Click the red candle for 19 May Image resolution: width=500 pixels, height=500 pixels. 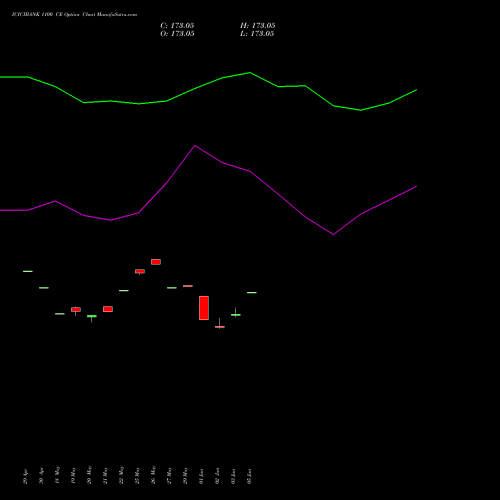[x=76, y=310]
